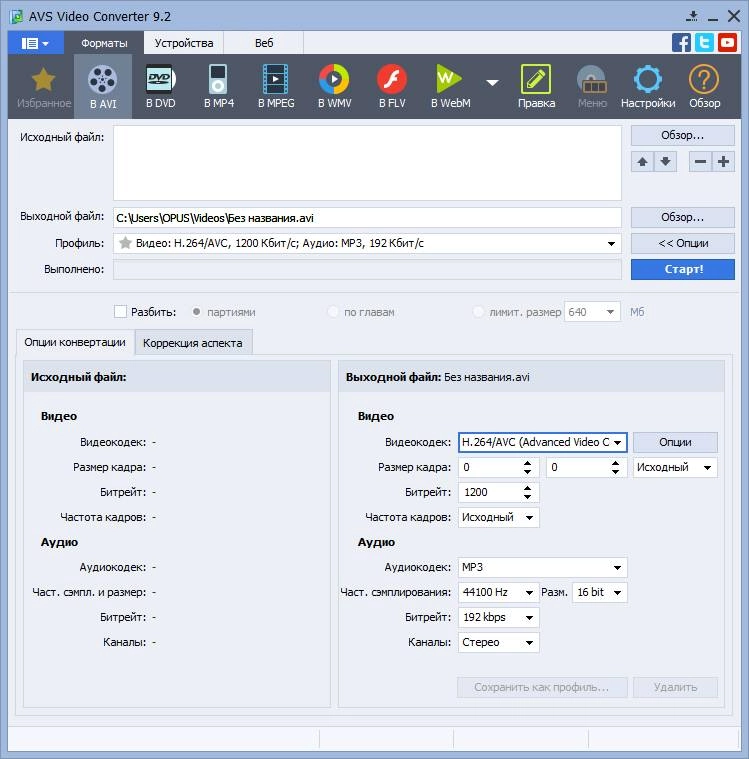Select the В MP4 format icon
The image size is (749, 759).
click(x=218, y=86)
